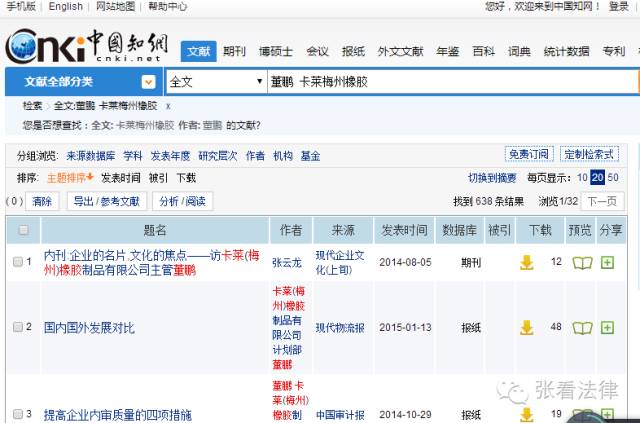This screenshot has height=423, width=640.
Task: Click the search text input field
Action: click(453, 82)
